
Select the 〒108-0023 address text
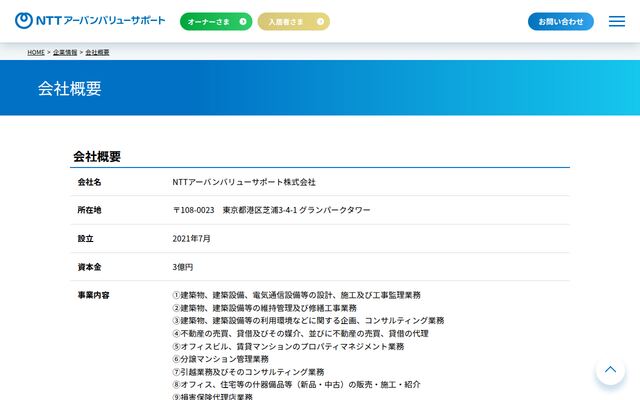pyautogui.click(x=271, y=210)
